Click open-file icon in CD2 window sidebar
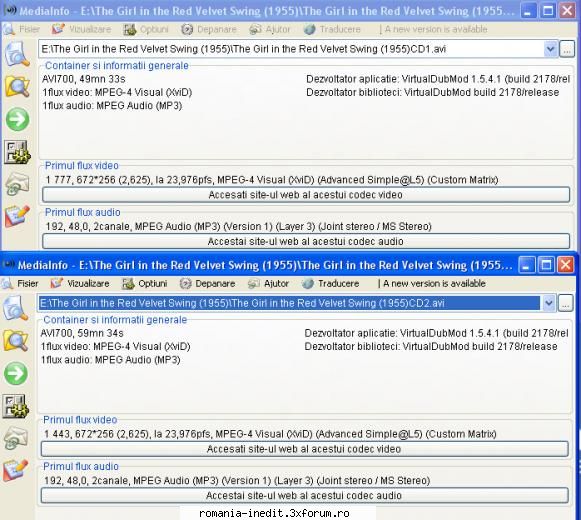Image resolution: width=581 pixels, height=520 pixels. 16,308
